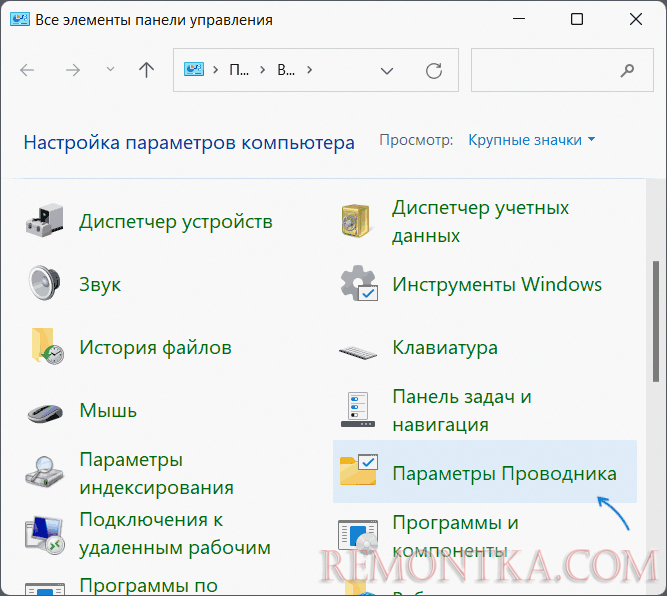Click the Keyboard icon (Клавиатура)
The image size is (667, 596).
tap(357, 349)
